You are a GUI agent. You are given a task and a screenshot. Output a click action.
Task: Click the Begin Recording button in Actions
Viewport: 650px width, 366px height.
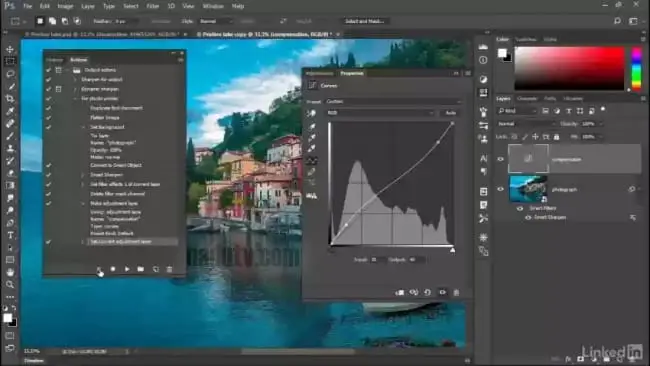pos(113,269)
